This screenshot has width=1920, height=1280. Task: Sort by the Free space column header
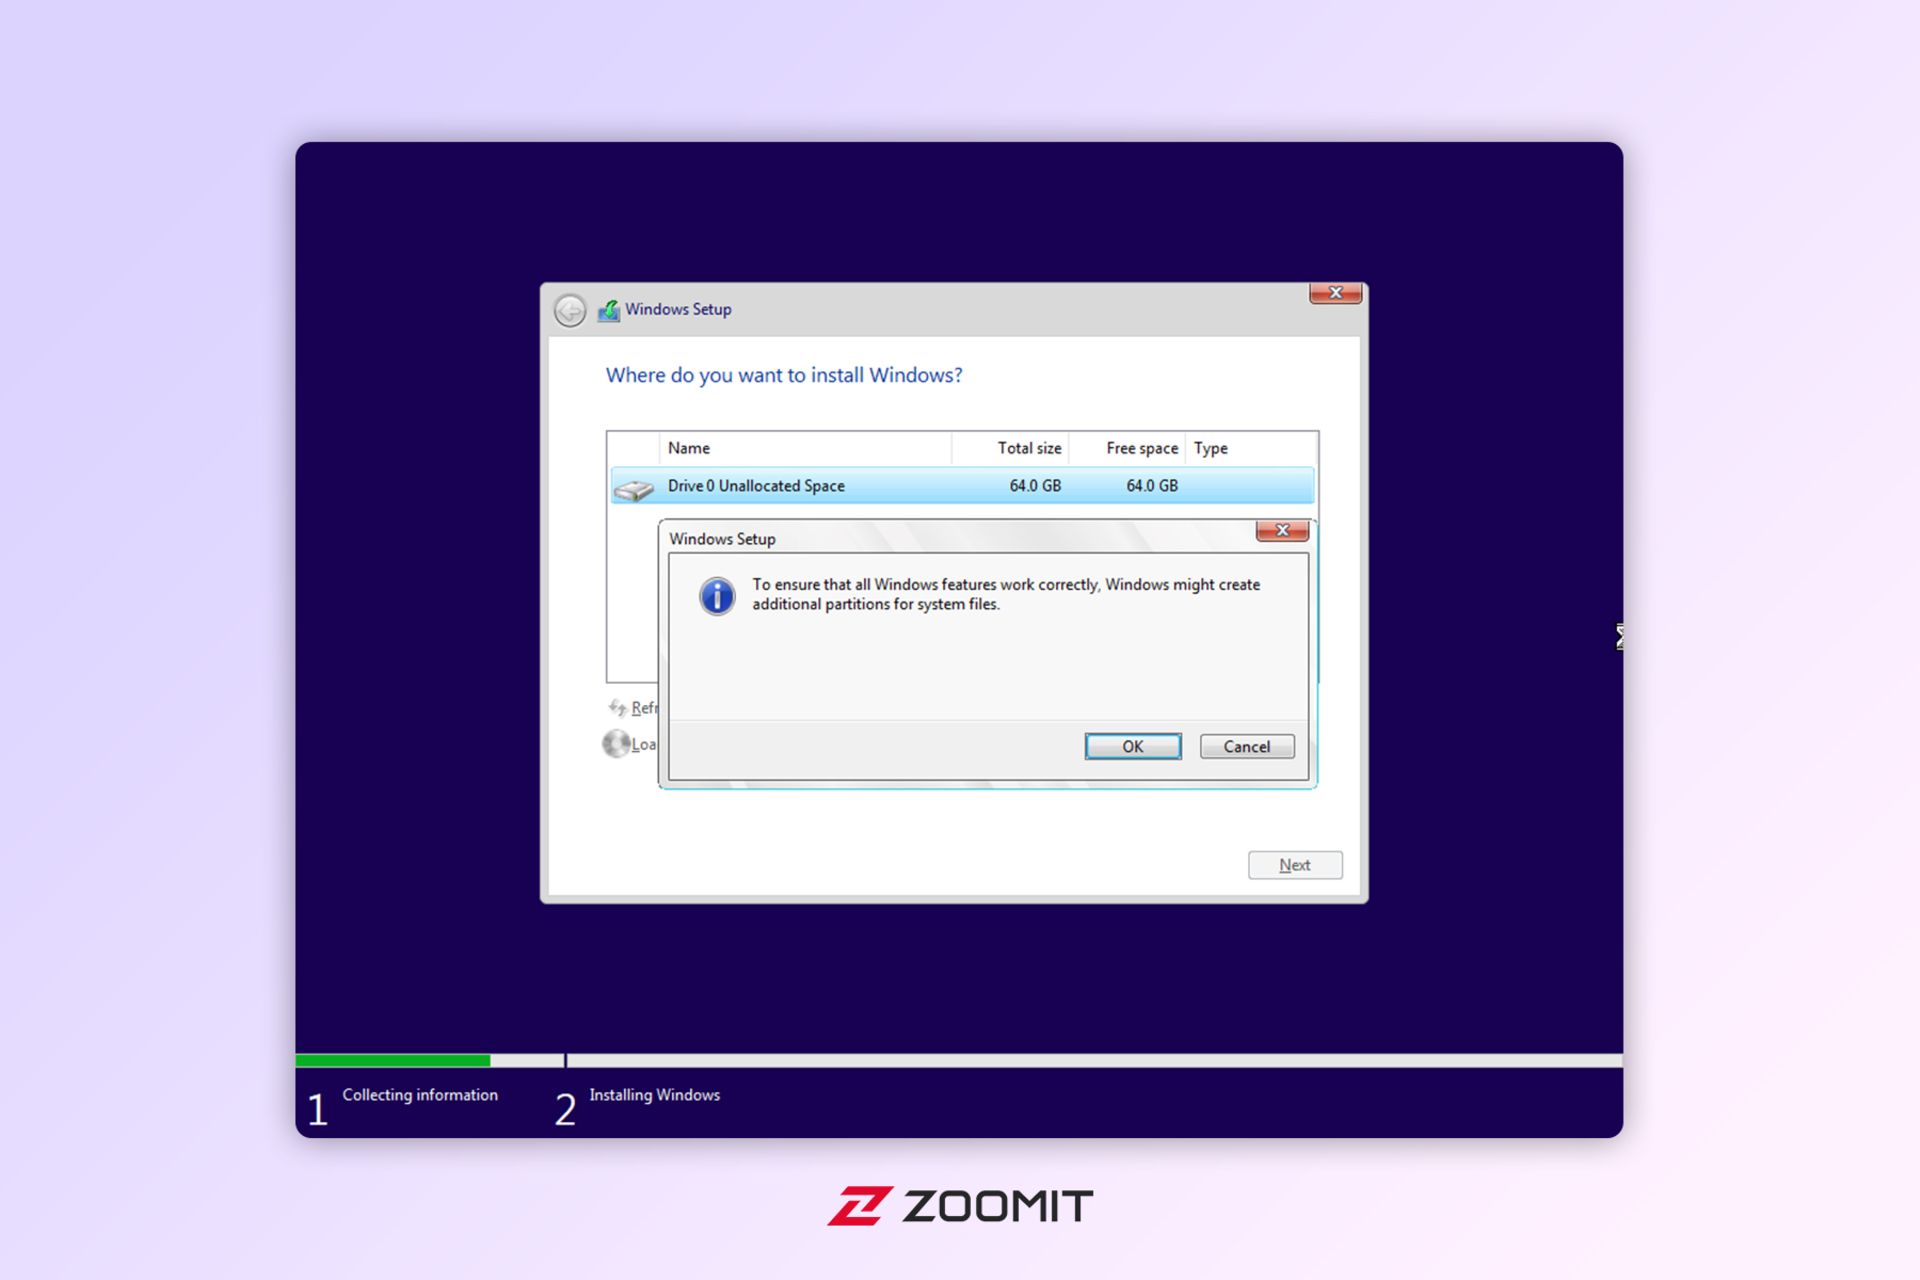1127,448
